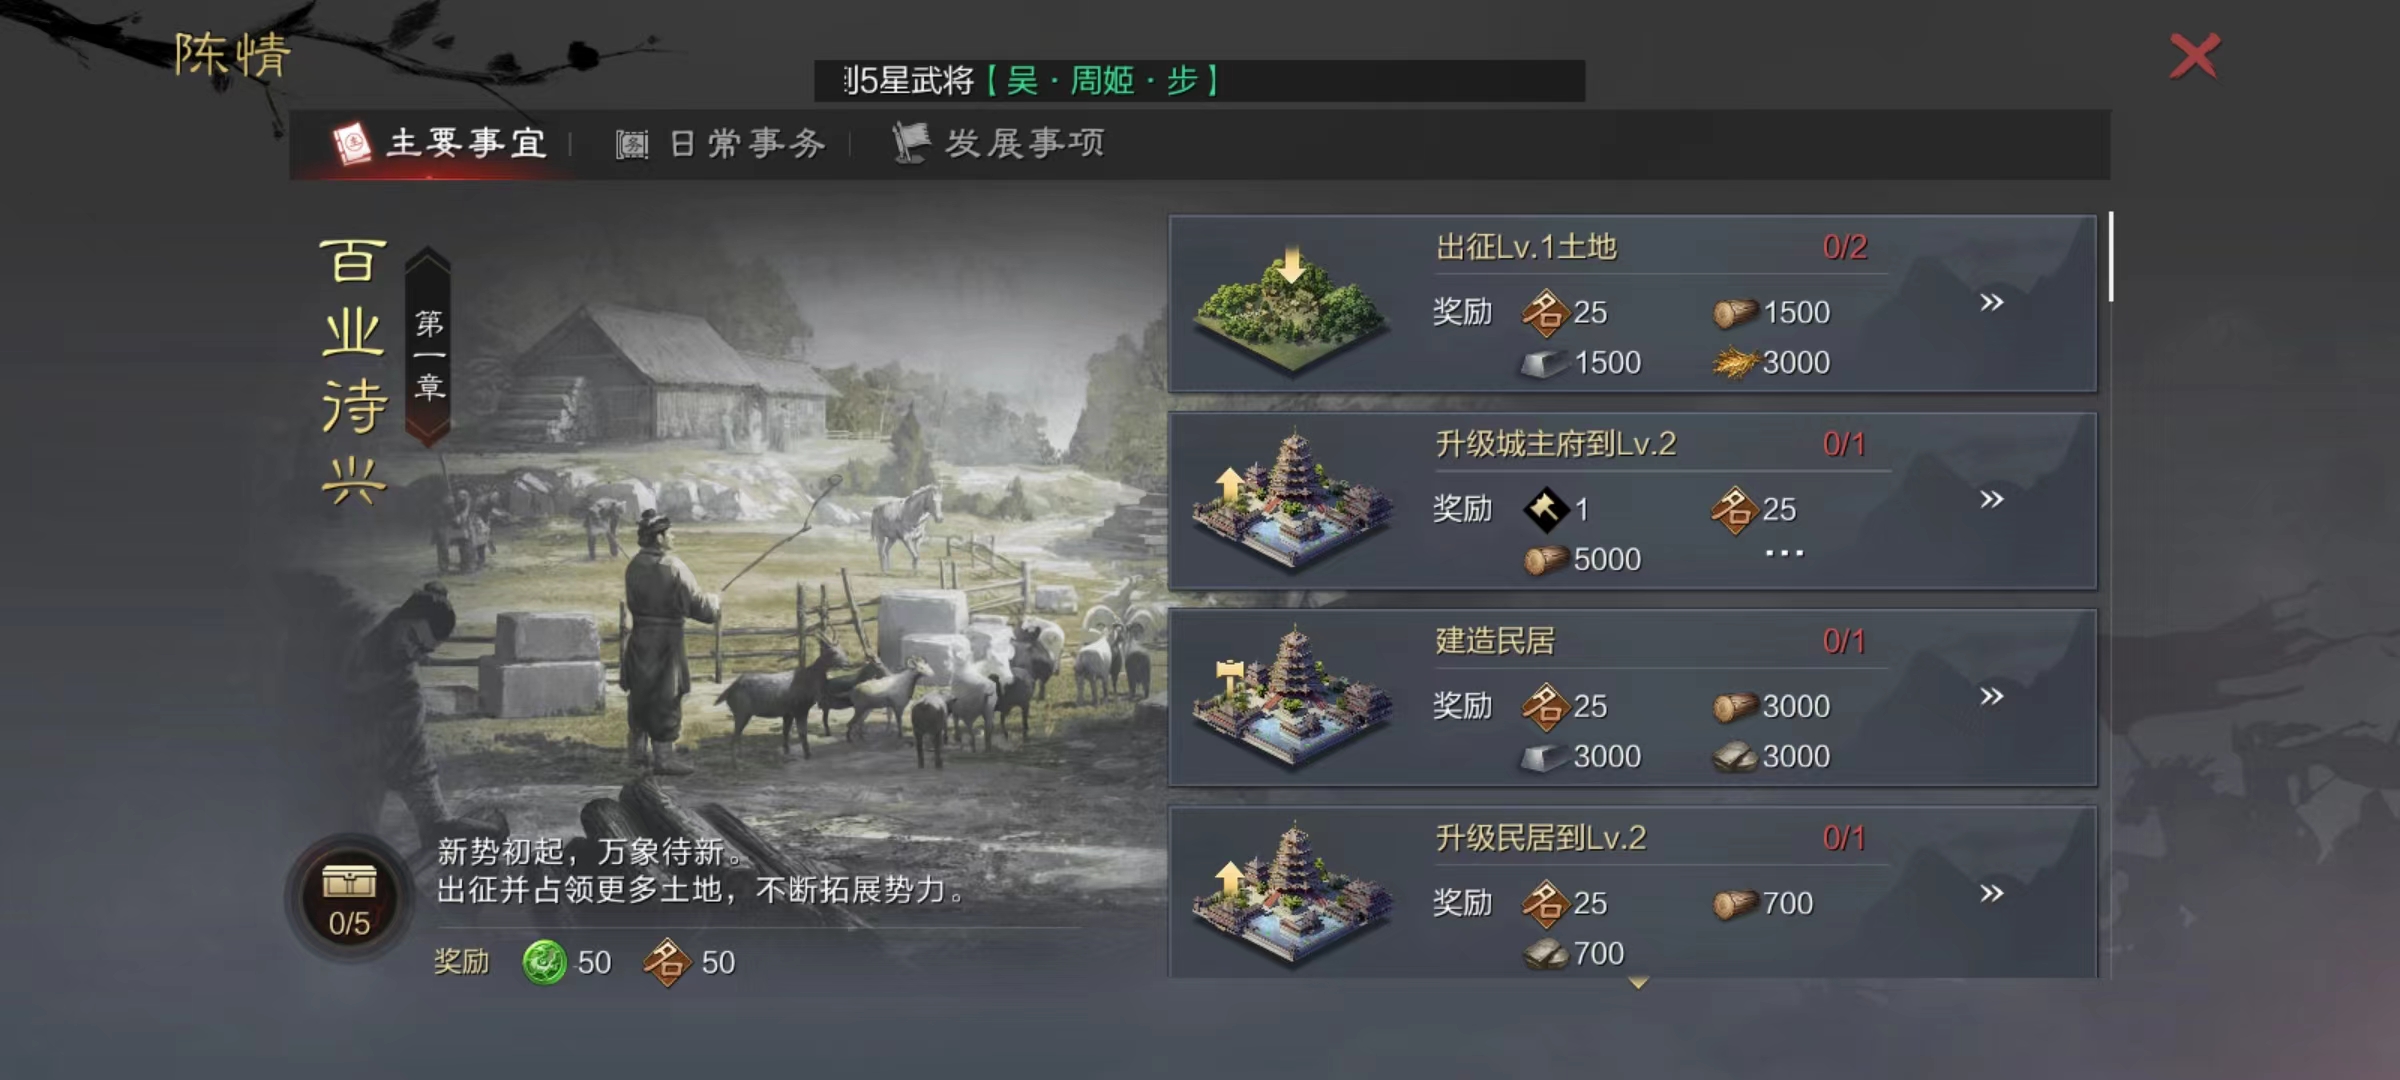Show more quests with bottom down arrow
Screen dimensions: 2400x1080
[x=1638, y=983]
